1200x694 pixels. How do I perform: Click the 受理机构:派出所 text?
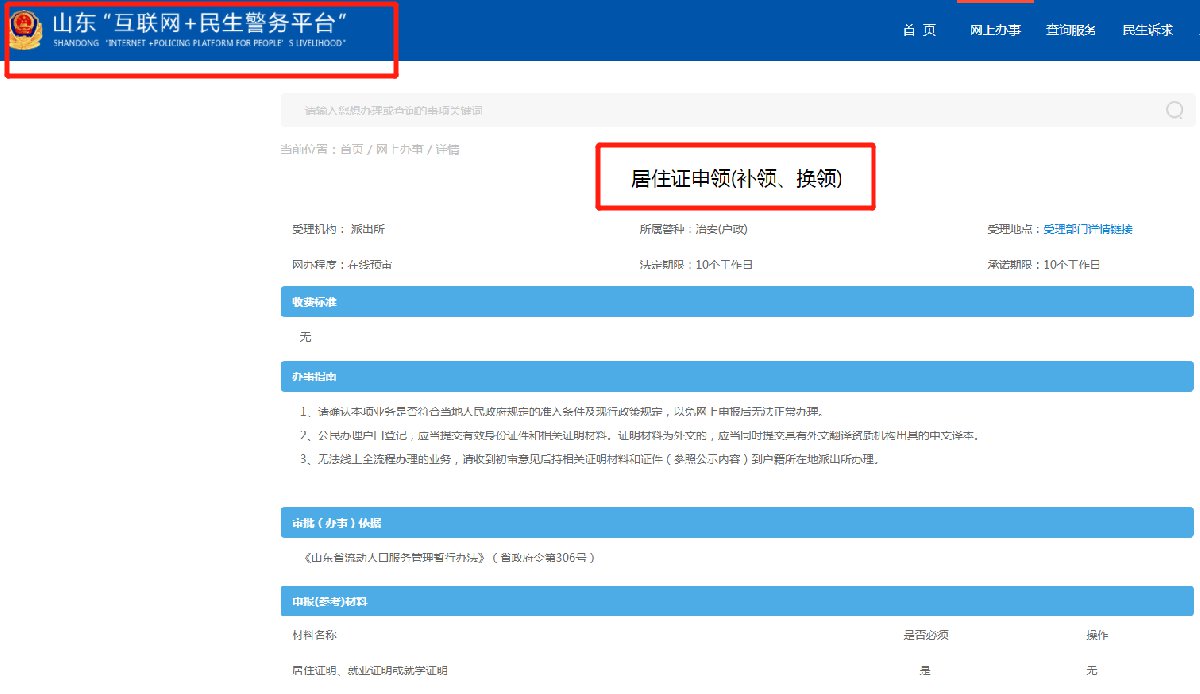[338, 229]
